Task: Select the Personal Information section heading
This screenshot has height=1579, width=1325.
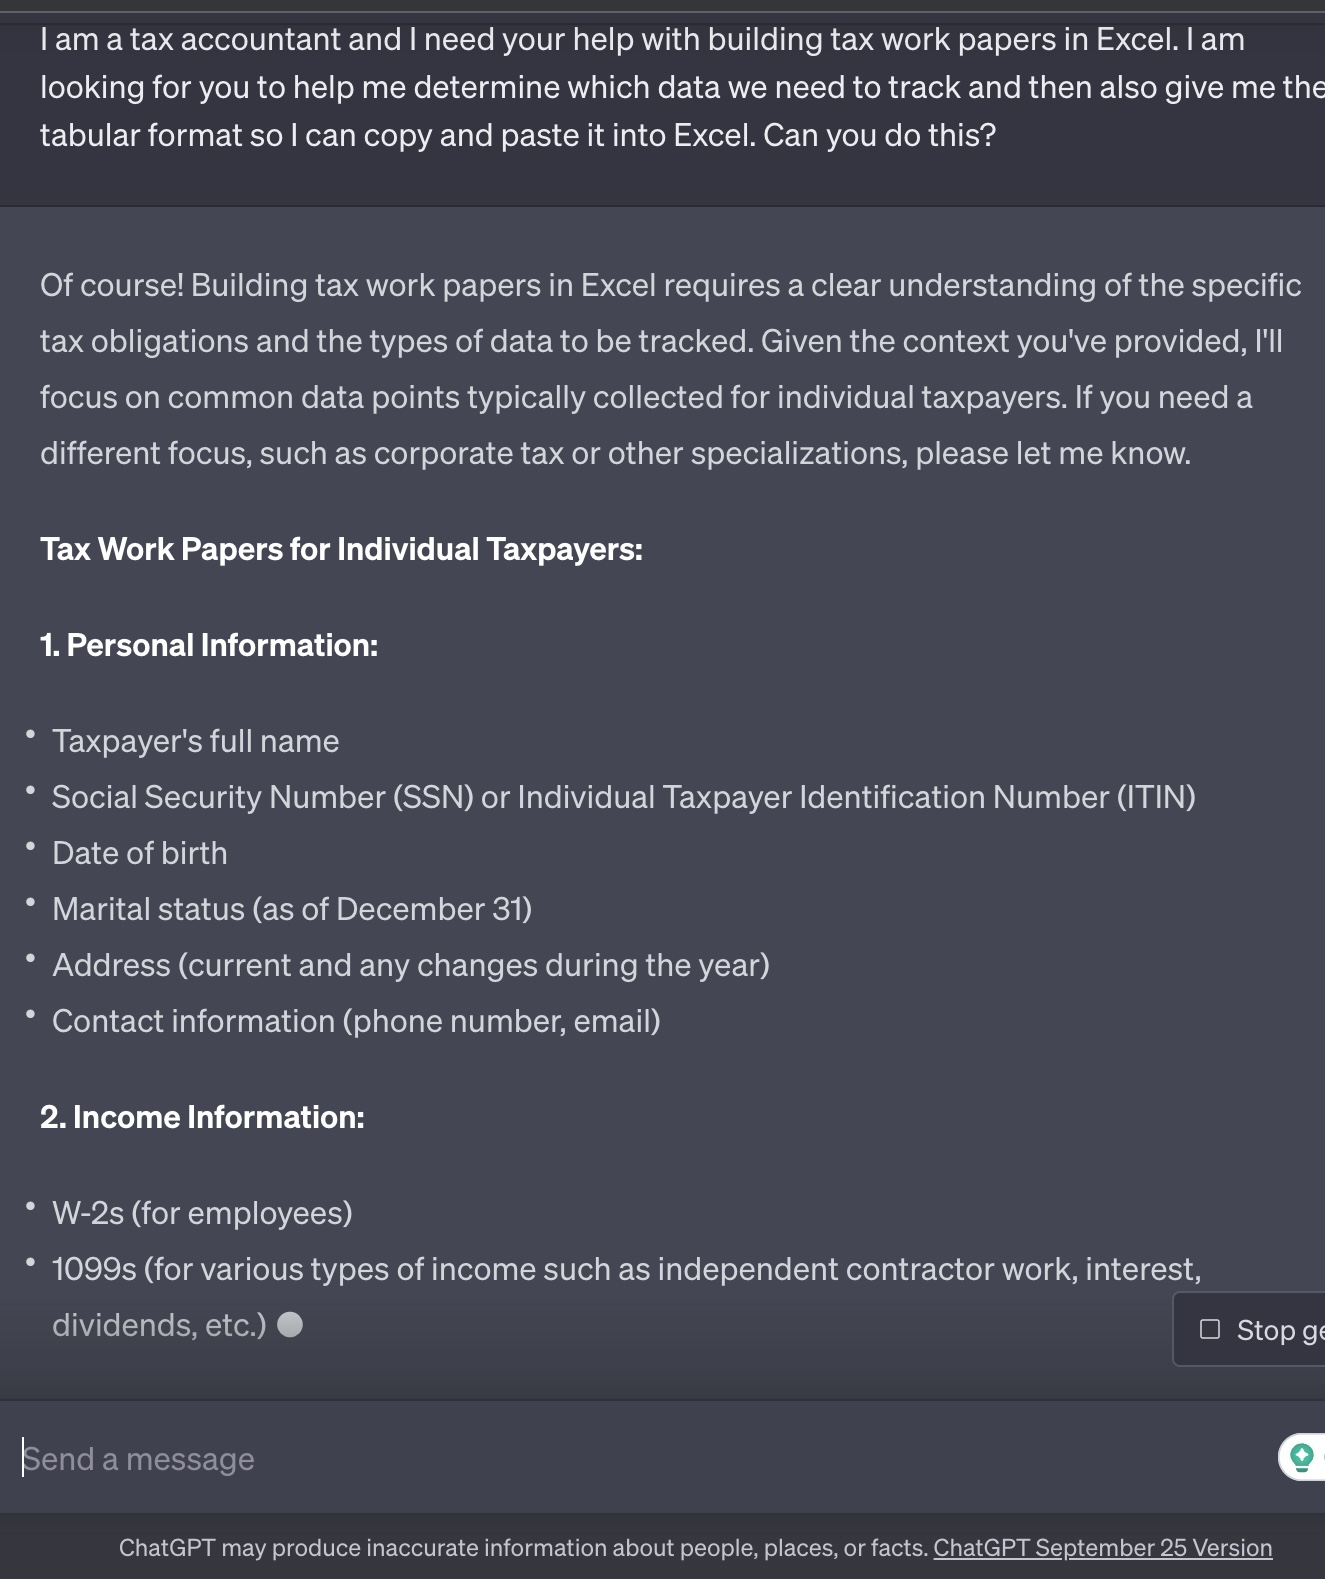Action: tap(209, 645)
